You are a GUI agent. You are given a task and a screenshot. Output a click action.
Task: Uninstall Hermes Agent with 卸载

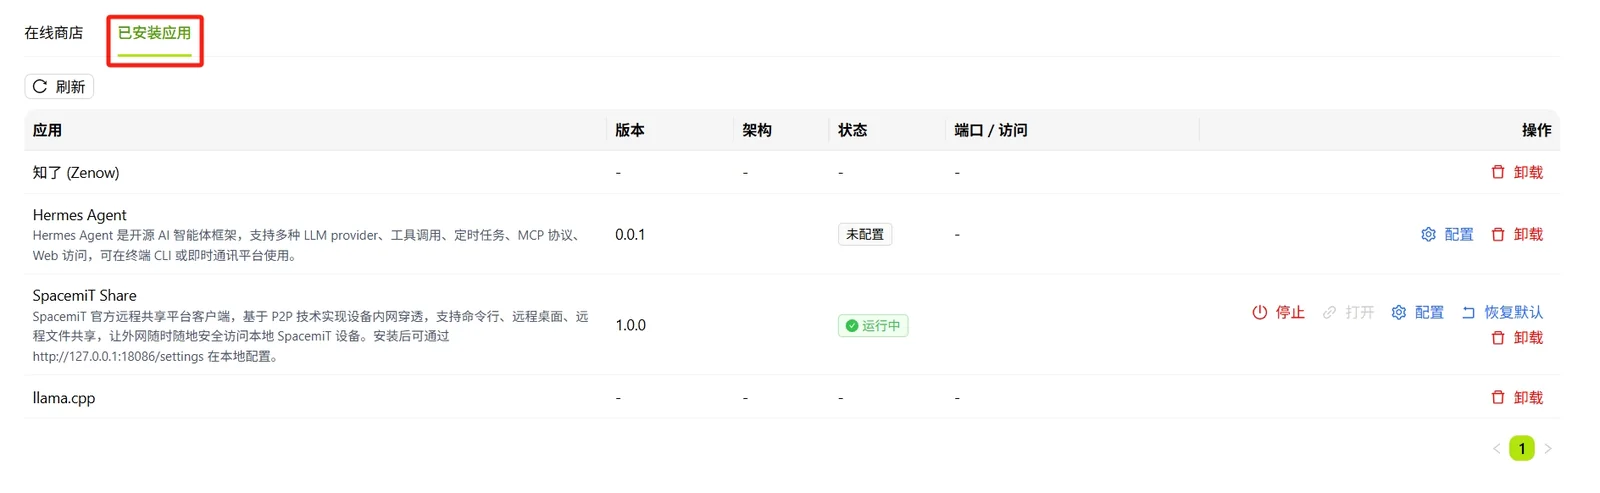tap(1517, 234)
